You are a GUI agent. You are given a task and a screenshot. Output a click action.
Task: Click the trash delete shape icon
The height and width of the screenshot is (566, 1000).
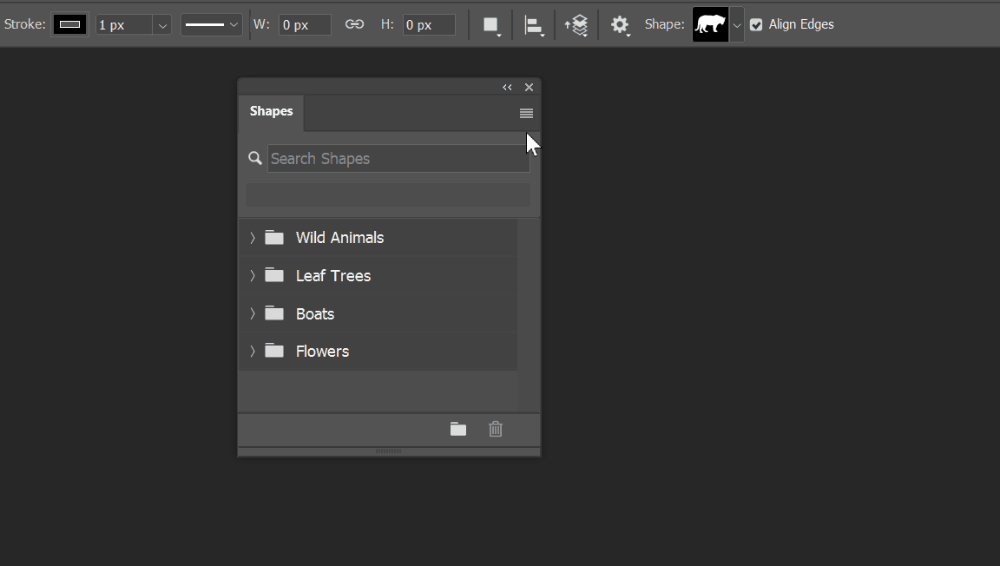point(496,429)
